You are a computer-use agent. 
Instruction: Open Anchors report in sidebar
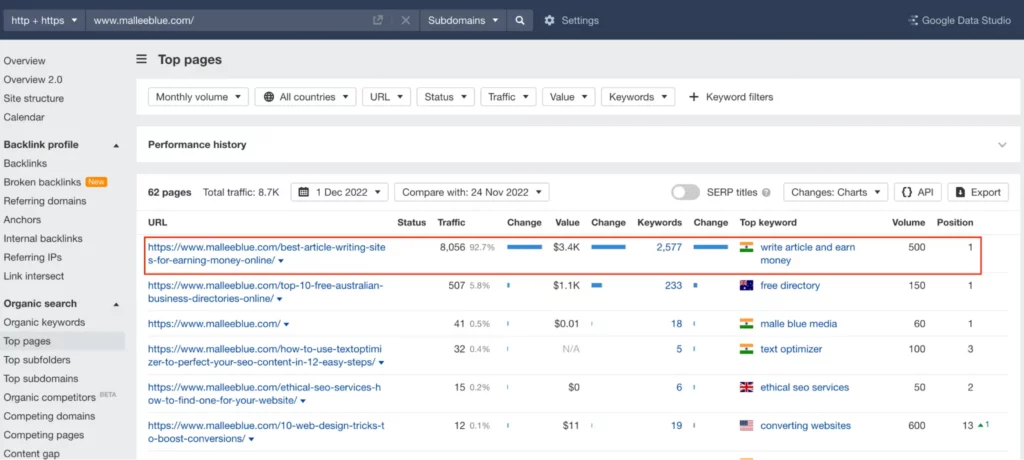(22, 220)
